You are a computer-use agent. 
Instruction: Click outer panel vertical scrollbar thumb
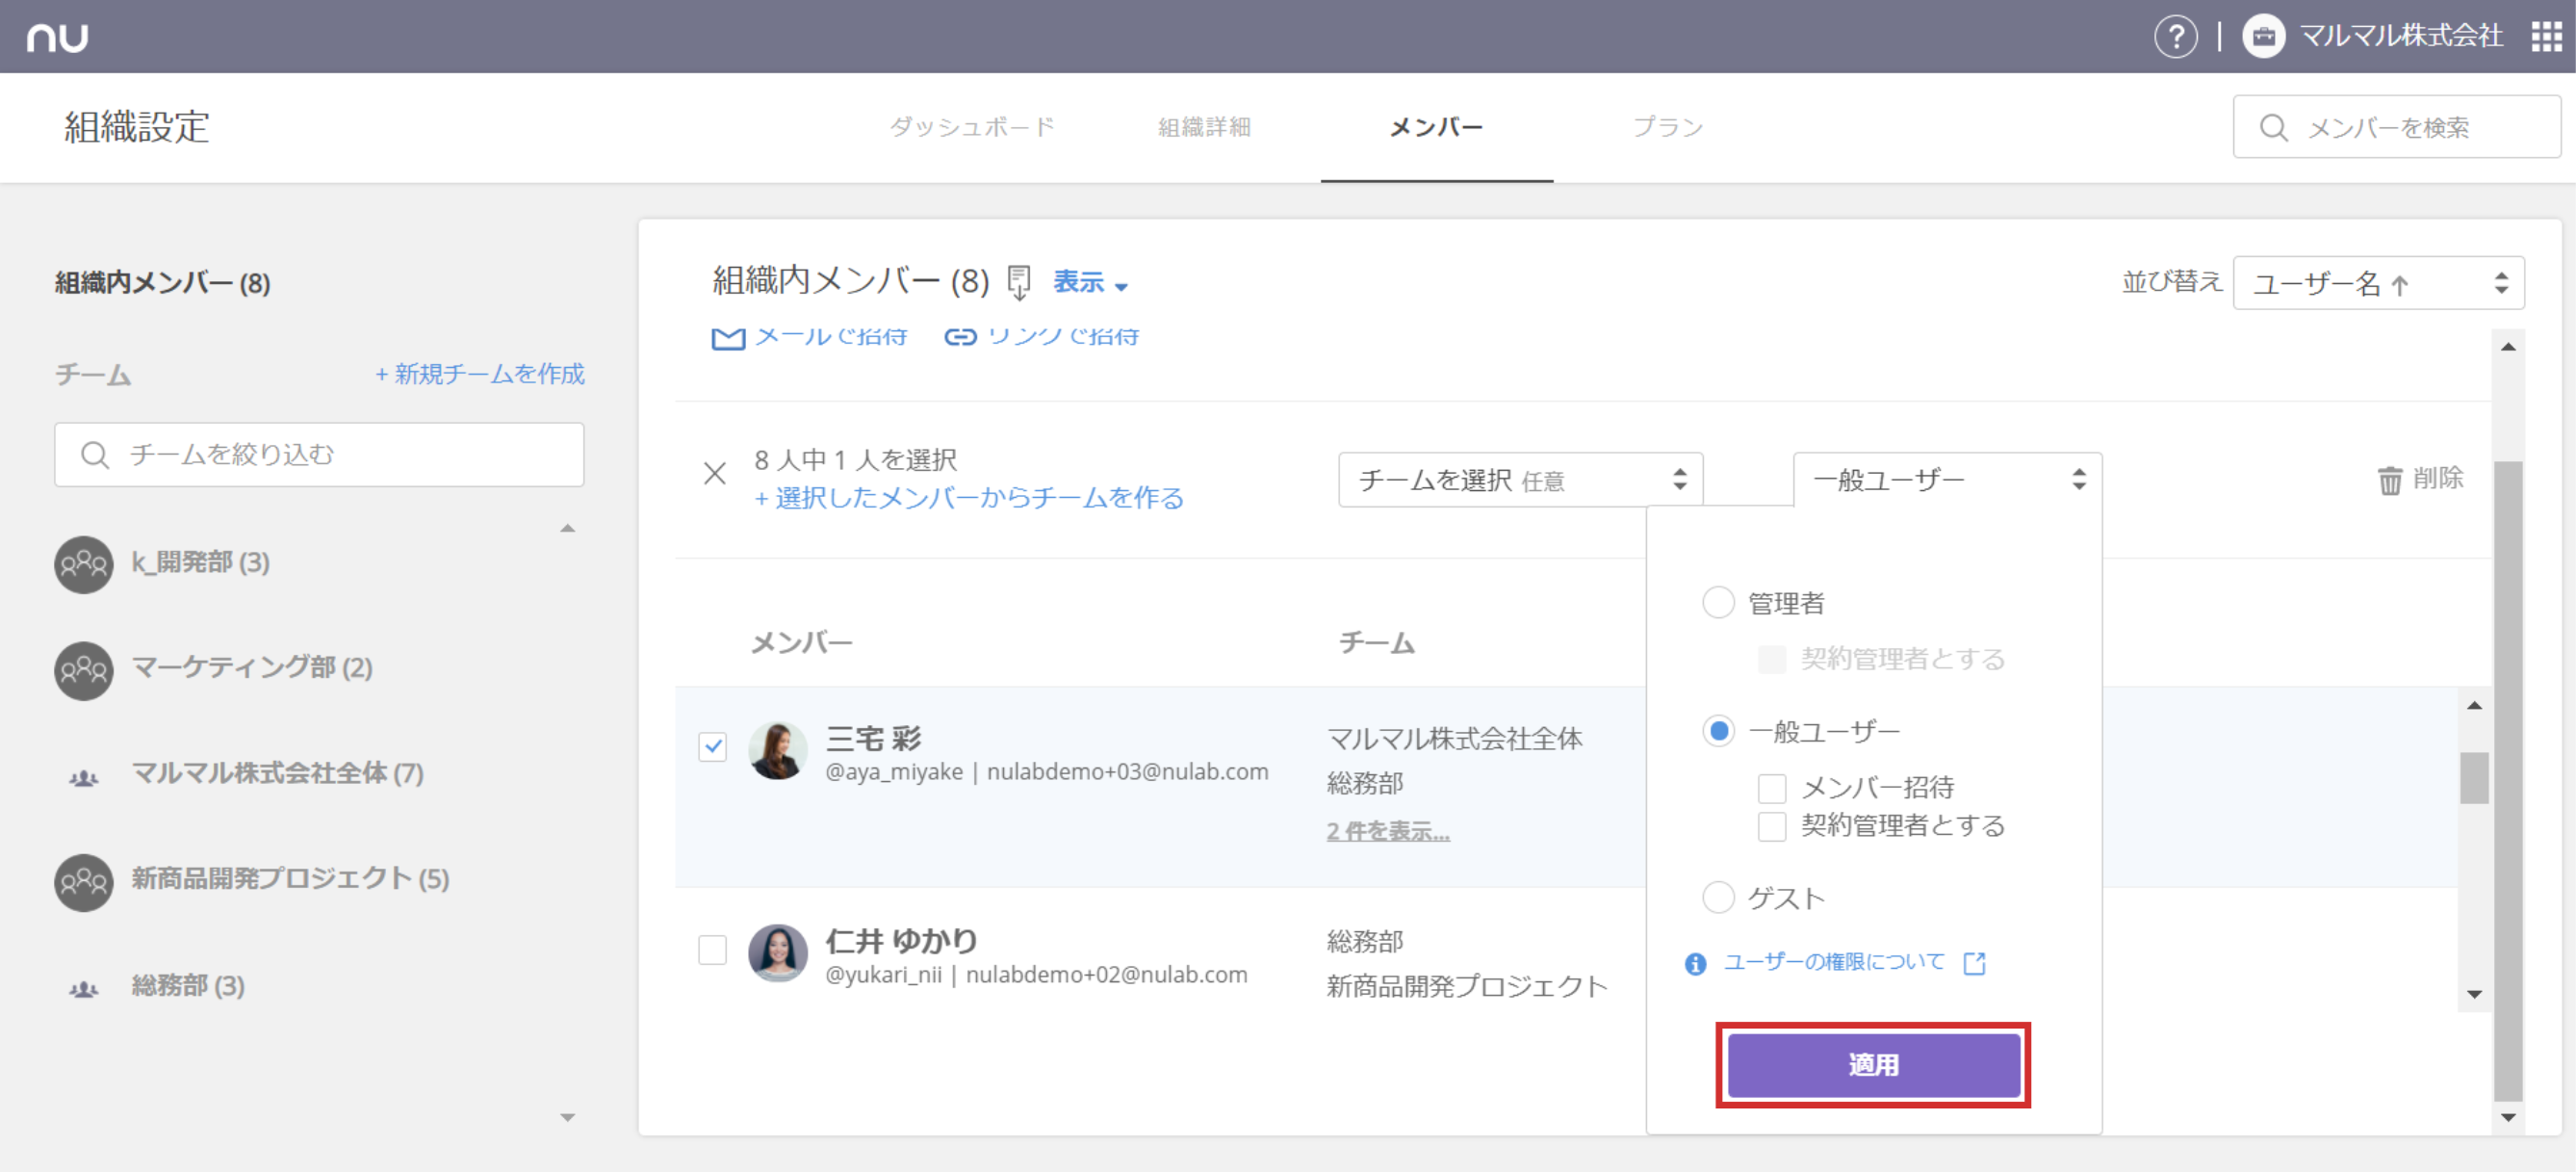[2508, 780]
